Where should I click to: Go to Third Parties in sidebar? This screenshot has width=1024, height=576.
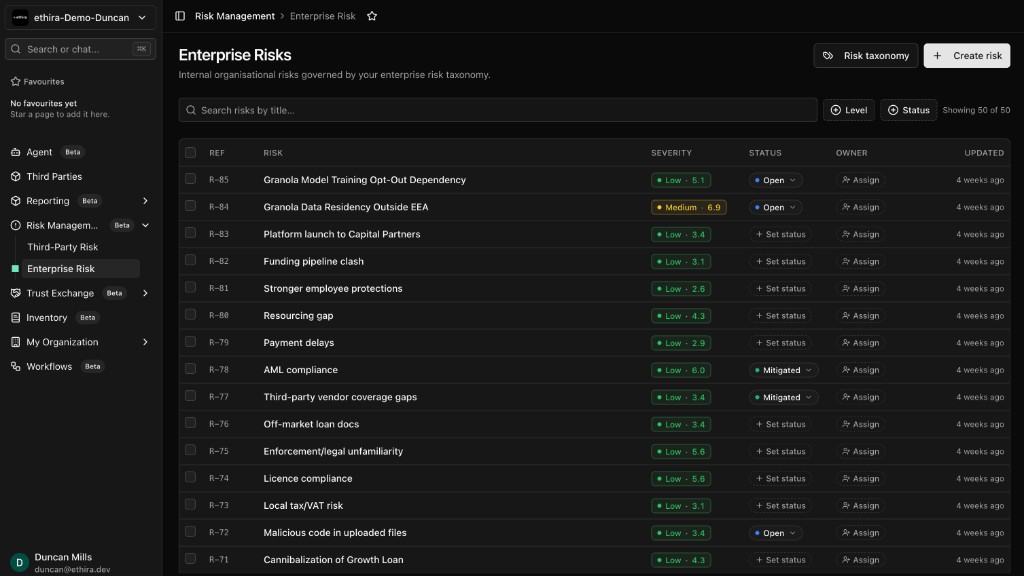click(54, 176)
